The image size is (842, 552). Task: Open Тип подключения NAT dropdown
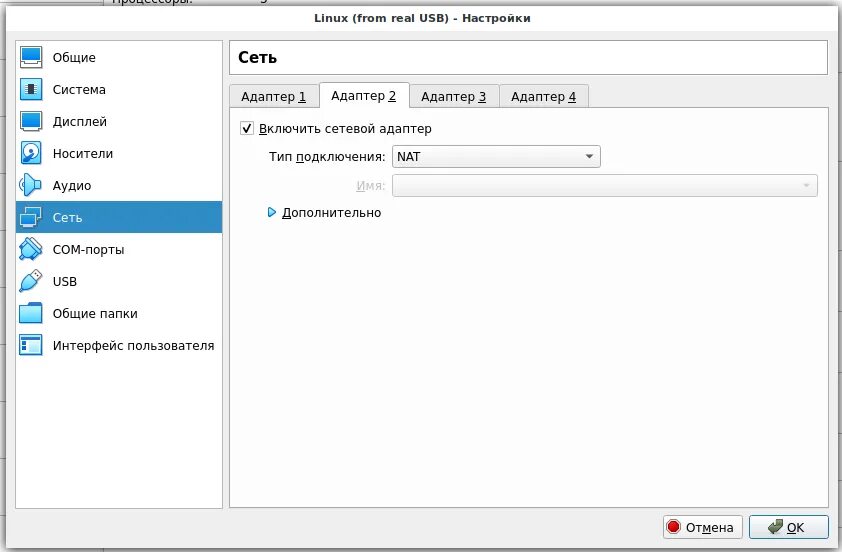496,156
